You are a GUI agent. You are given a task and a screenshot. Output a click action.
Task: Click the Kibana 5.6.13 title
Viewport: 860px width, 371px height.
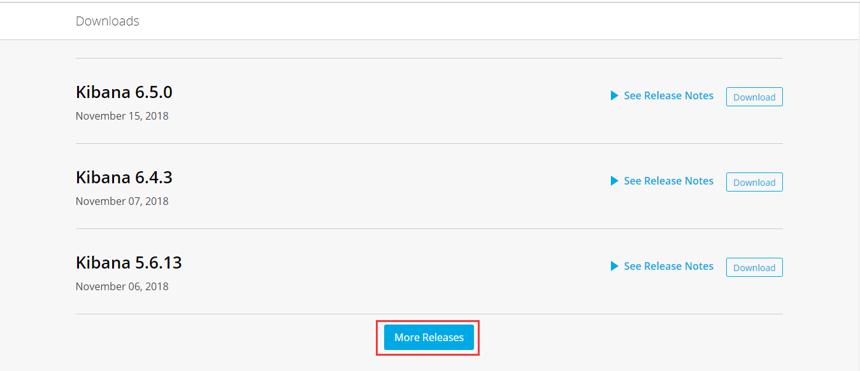point(129,263)
